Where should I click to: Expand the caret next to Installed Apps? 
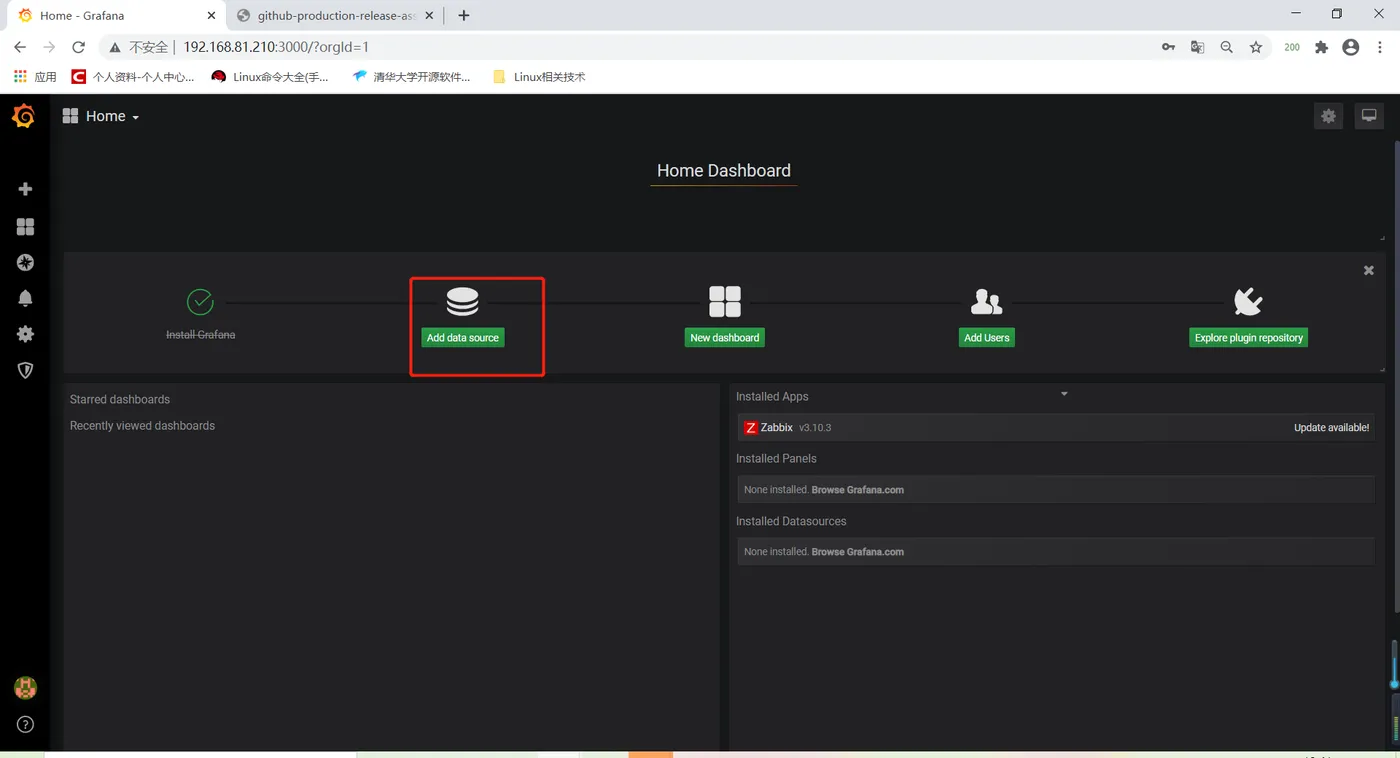click(x=1064, y=394)
